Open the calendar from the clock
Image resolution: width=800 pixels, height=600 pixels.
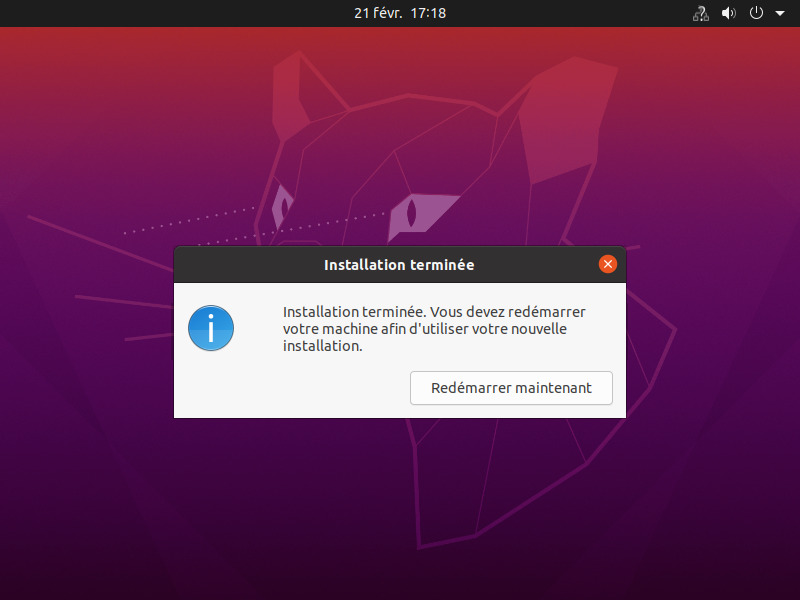click(x=399, y=13)
